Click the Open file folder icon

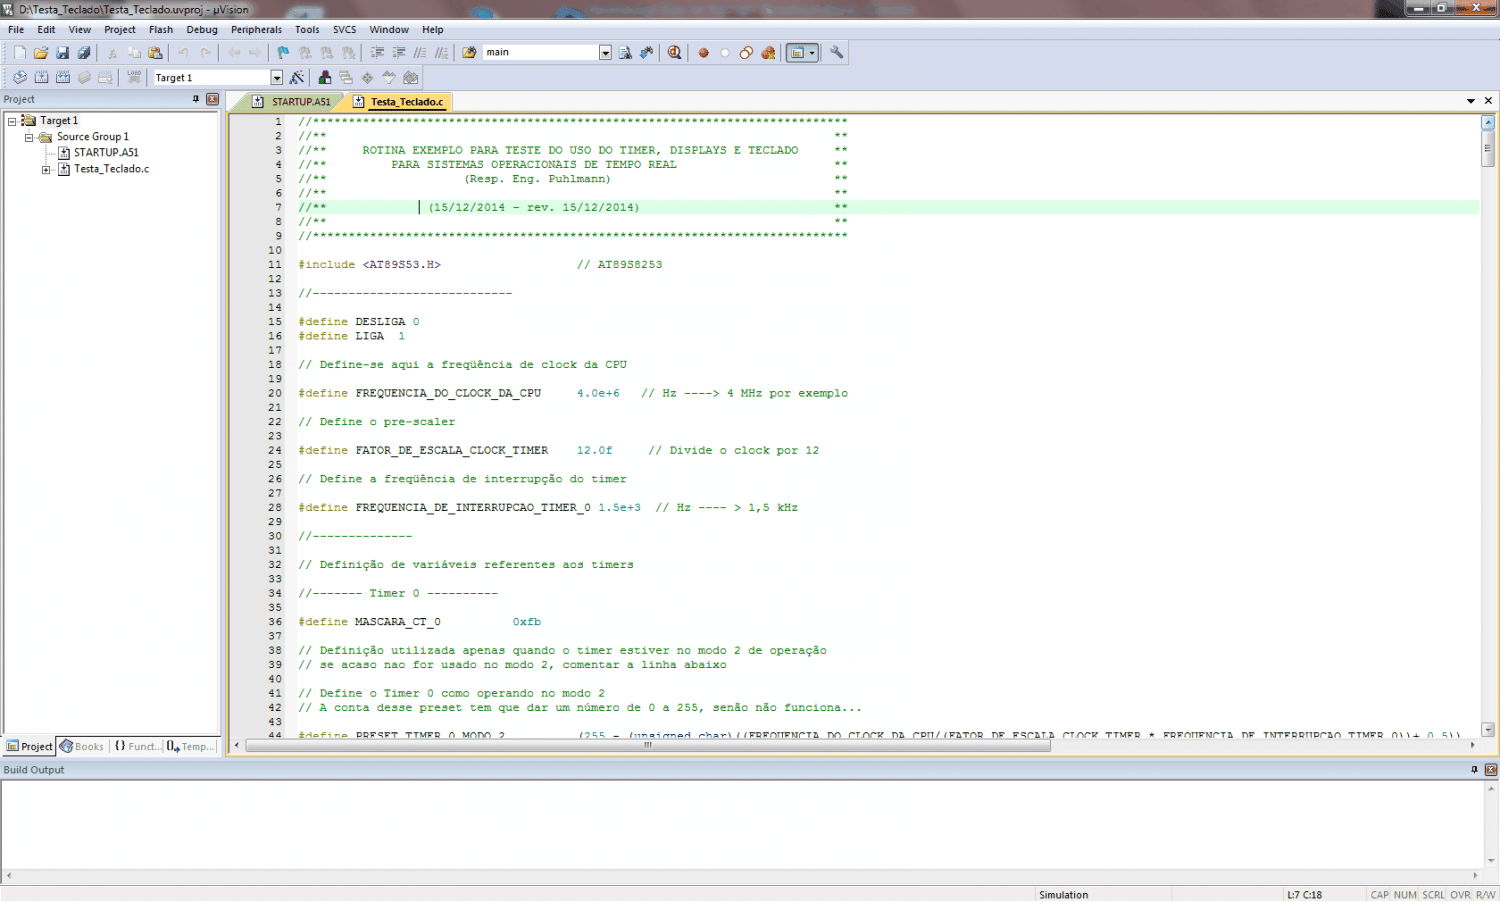click(41, 53)
